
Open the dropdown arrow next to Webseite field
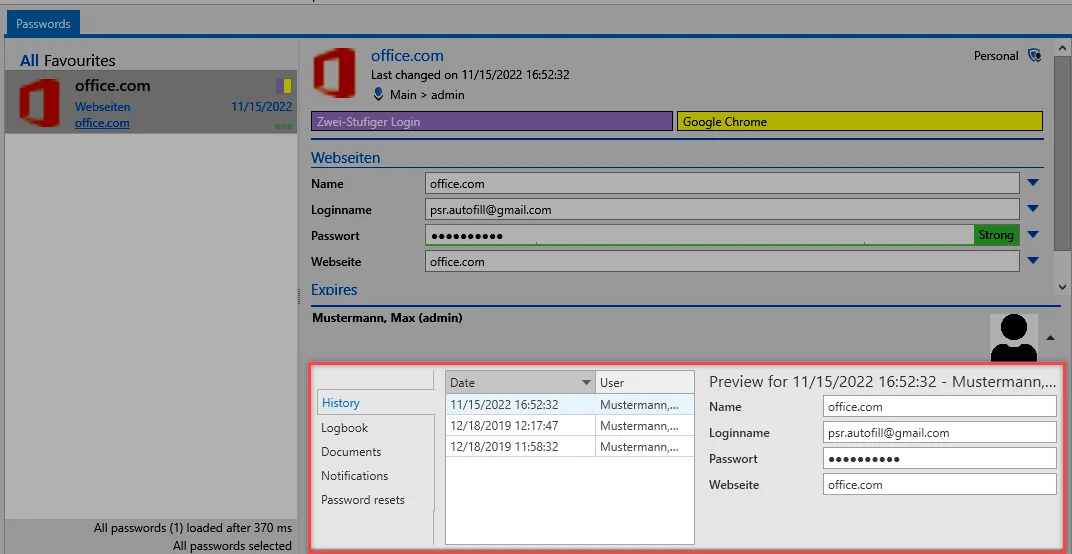coord(1033,261)
